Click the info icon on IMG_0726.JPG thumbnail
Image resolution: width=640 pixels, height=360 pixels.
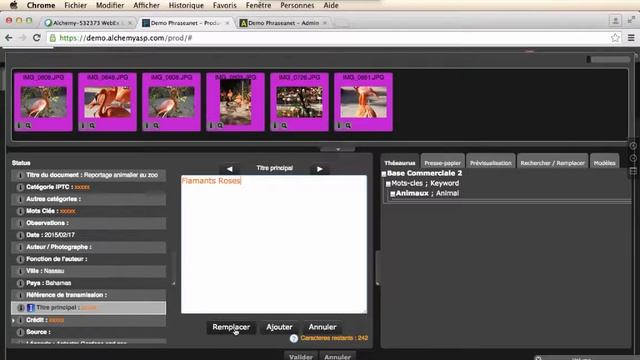[x=275, y=126]
